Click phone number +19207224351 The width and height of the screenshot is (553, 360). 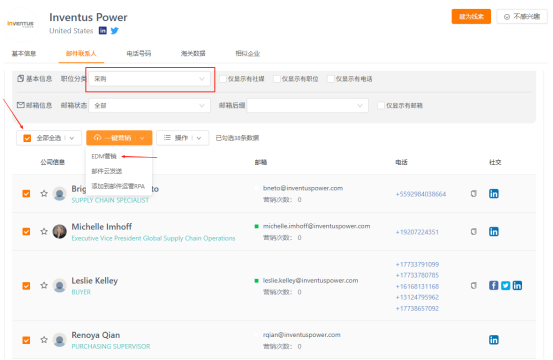(417, 232)
